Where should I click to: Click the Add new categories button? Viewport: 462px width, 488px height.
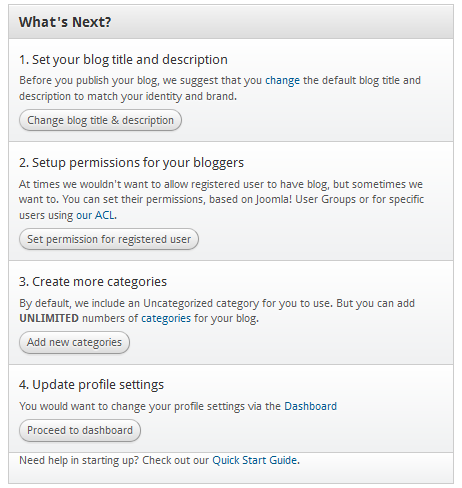point(74,342)
